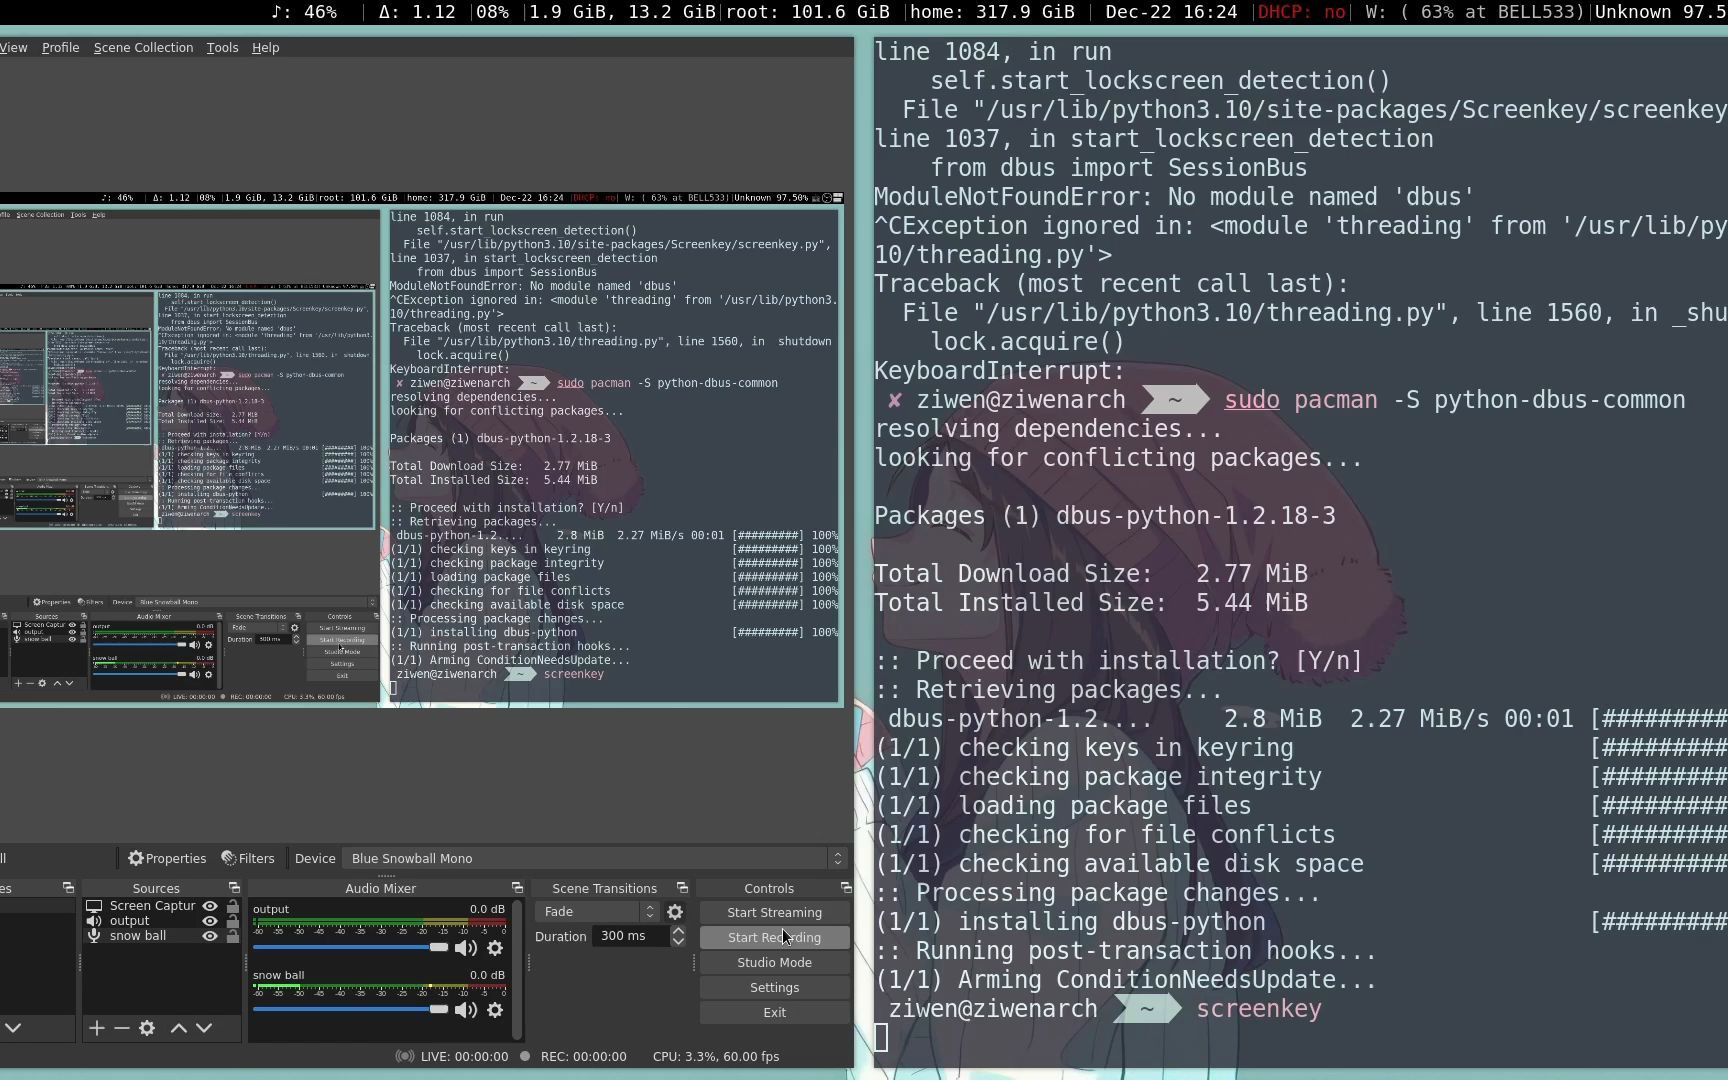This screenshot has height=1080, width=1728.
Task: Open source Properties button
Action: (x=167, y=858)
